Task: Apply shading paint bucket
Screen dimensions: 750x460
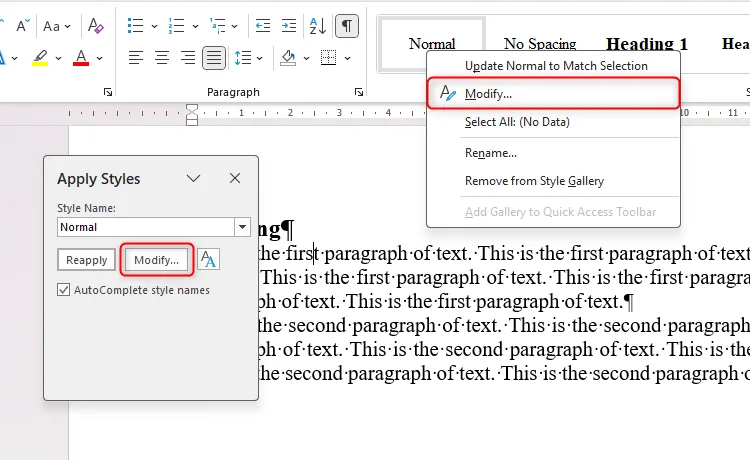Action: point(288,58)
